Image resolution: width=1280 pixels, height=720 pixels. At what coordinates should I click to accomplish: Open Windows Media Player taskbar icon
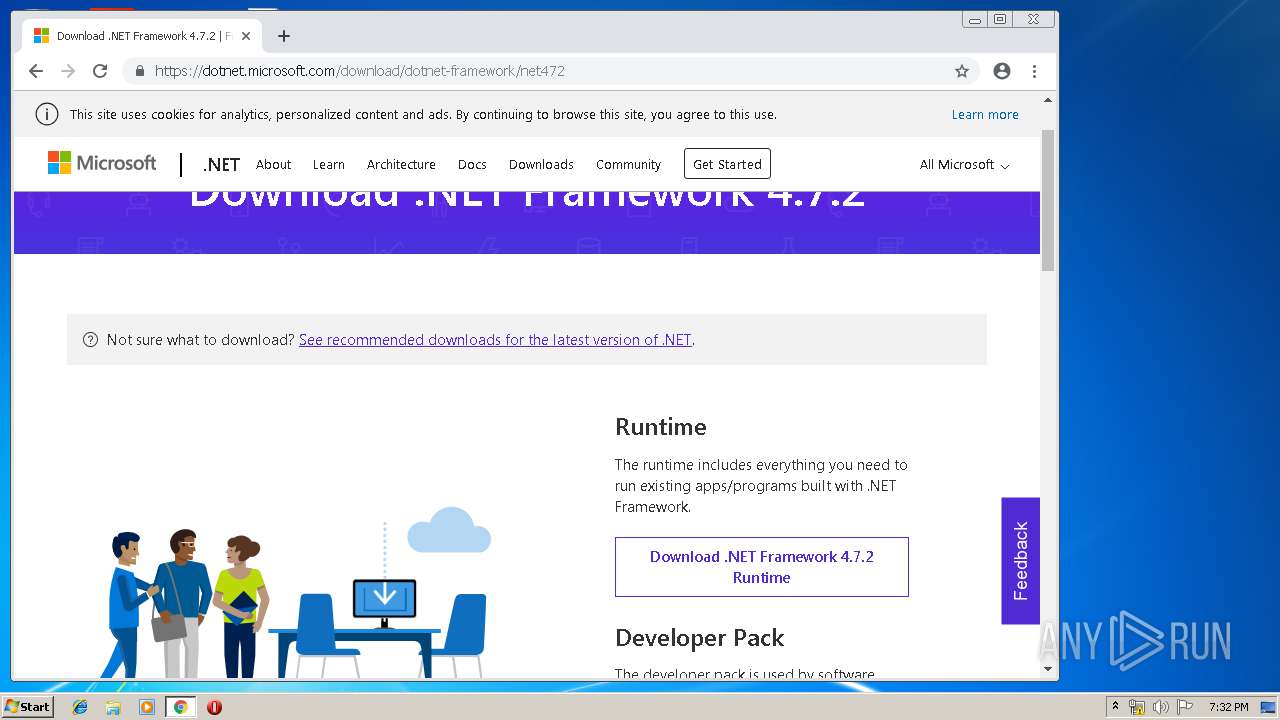click(147, 707)
